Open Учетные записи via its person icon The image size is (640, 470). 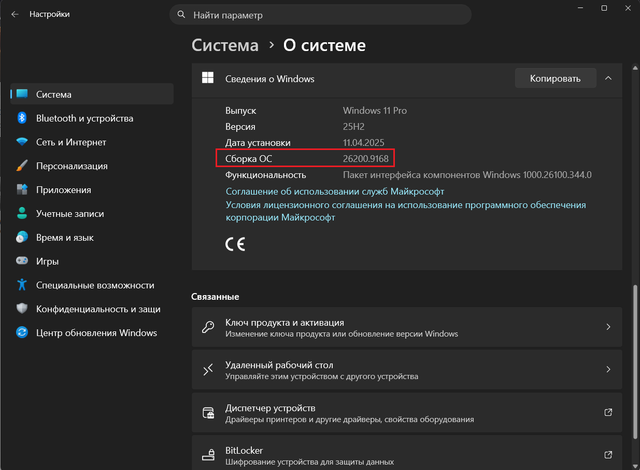(x=22, y=213)
